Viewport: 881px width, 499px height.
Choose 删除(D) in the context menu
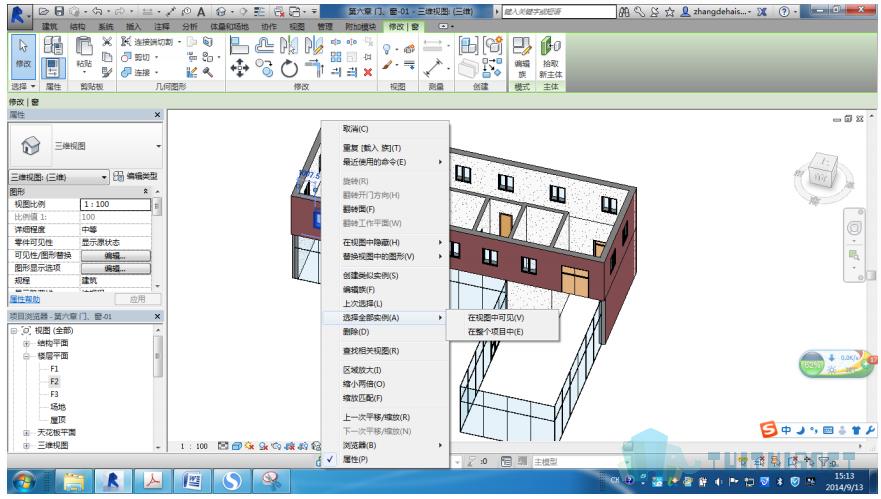coord(356,332)
